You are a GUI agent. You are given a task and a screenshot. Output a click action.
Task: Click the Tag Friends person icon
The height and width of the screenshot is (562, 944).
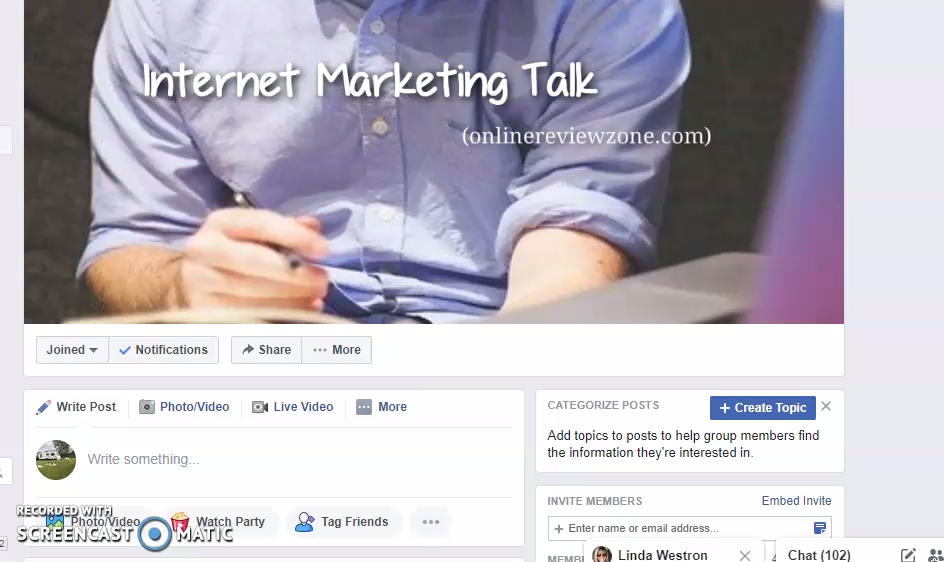point(305,522)
